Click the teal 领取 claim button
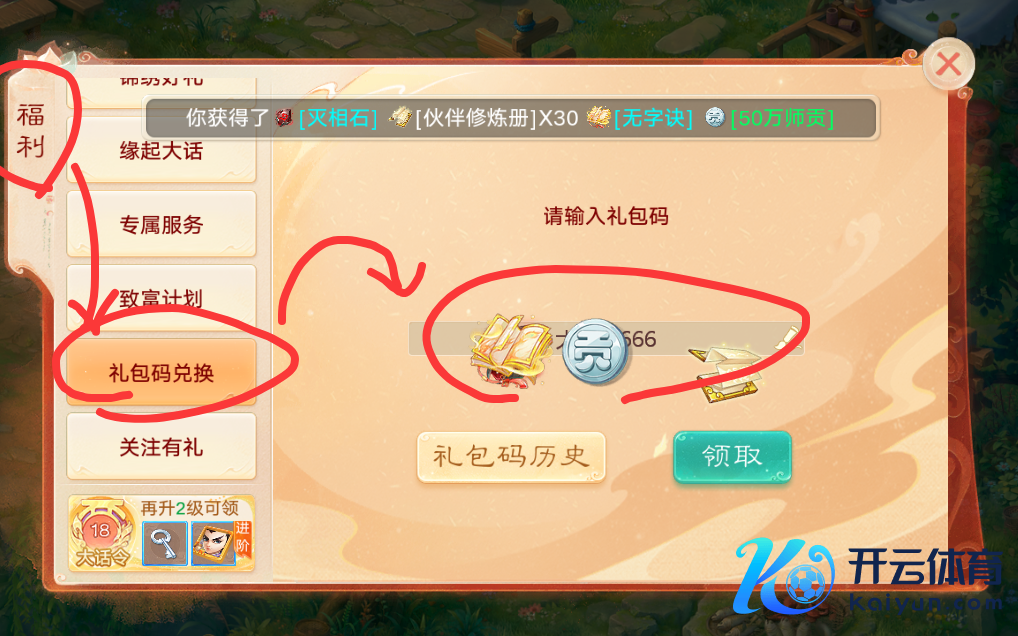Image resolution: width=1018 pixels, height=636 pixels. 732,456
